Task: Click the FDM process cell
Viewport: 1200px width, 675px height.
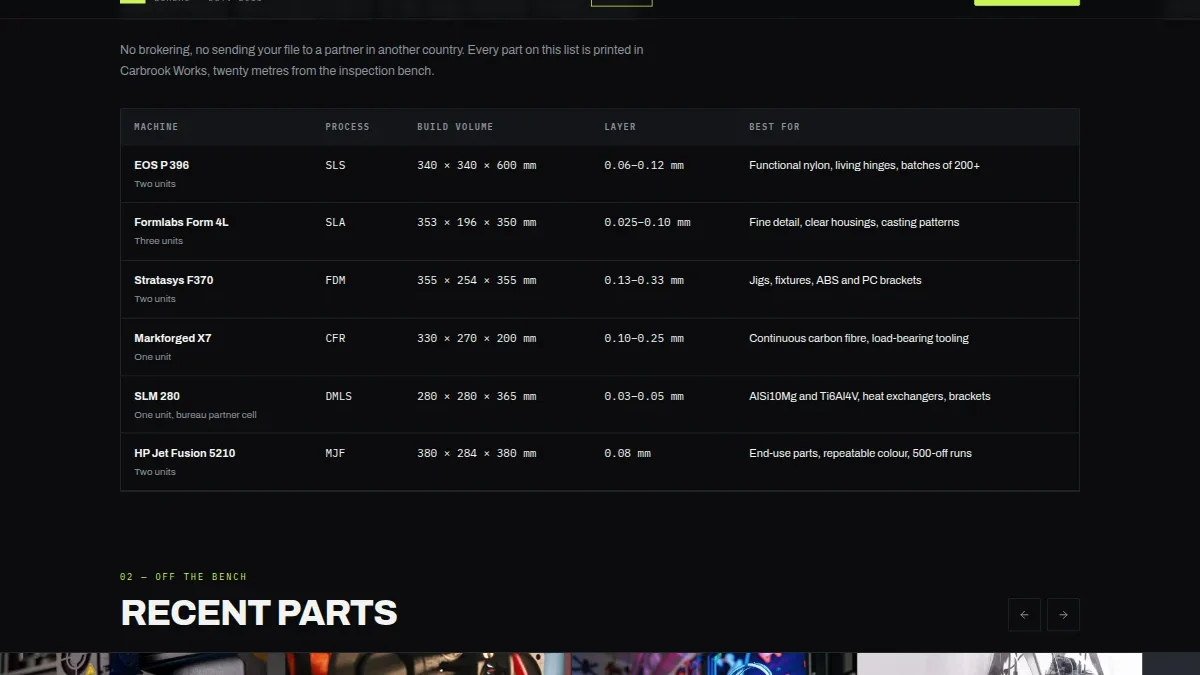Action: tap(335, 280)
